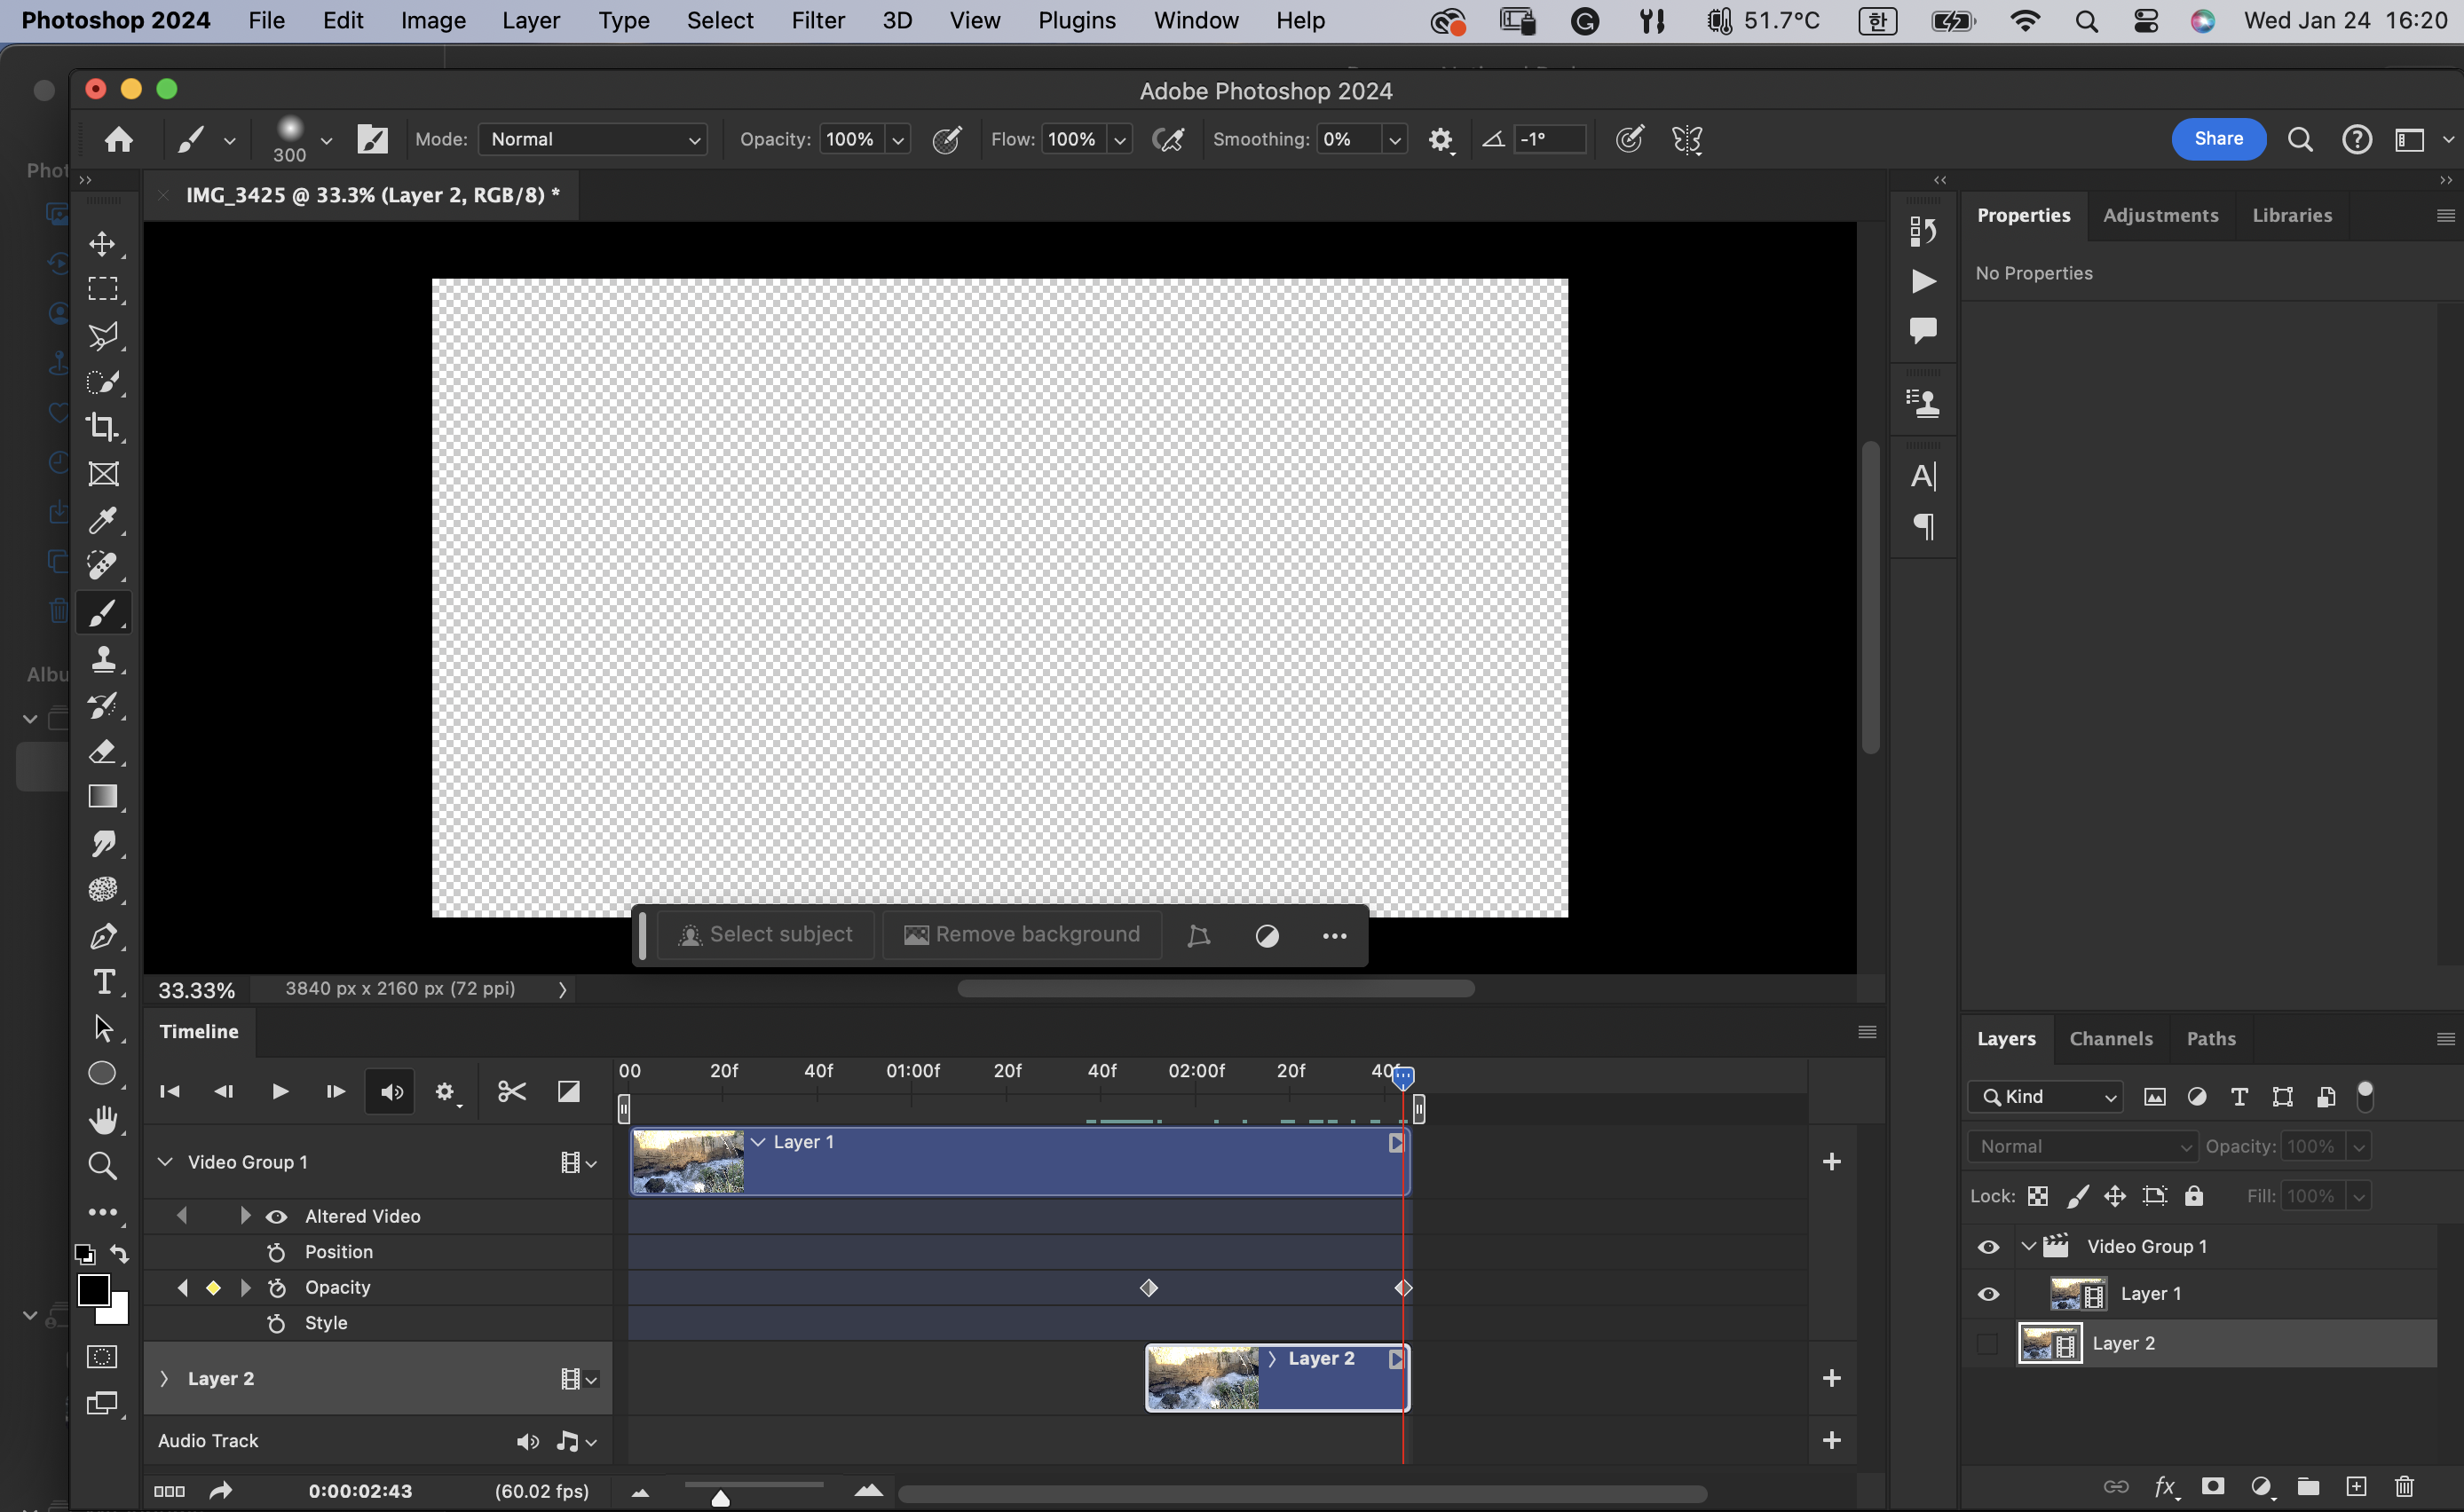Open the layer Kind filter dropdown
The image size is (2464, 1512).
[x=2046, y=1096]
